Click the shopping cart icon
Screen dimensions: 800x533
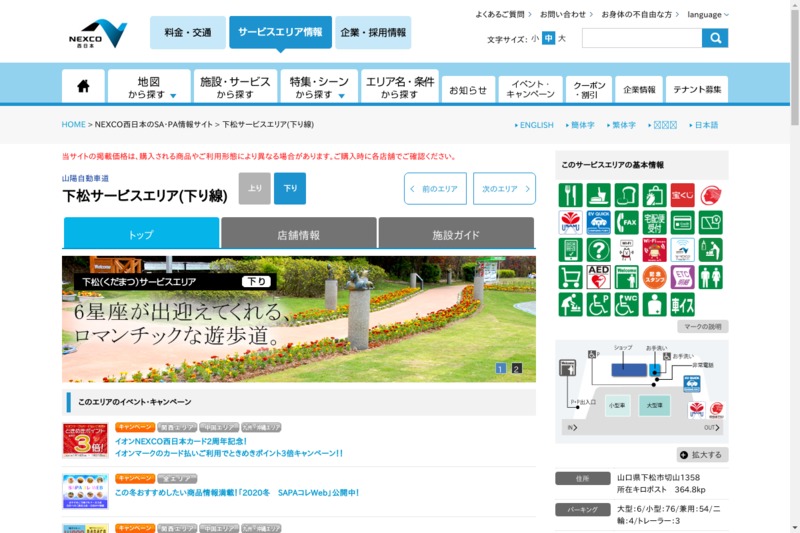point(571,277)
